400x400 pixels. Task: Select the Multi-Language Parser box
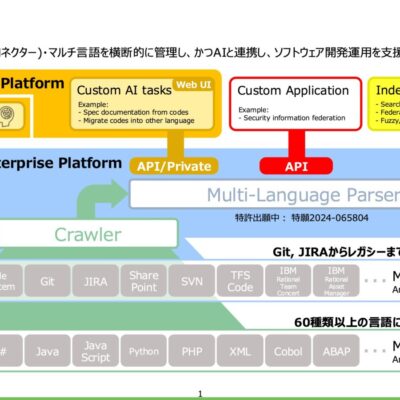(x=265, y=194)
